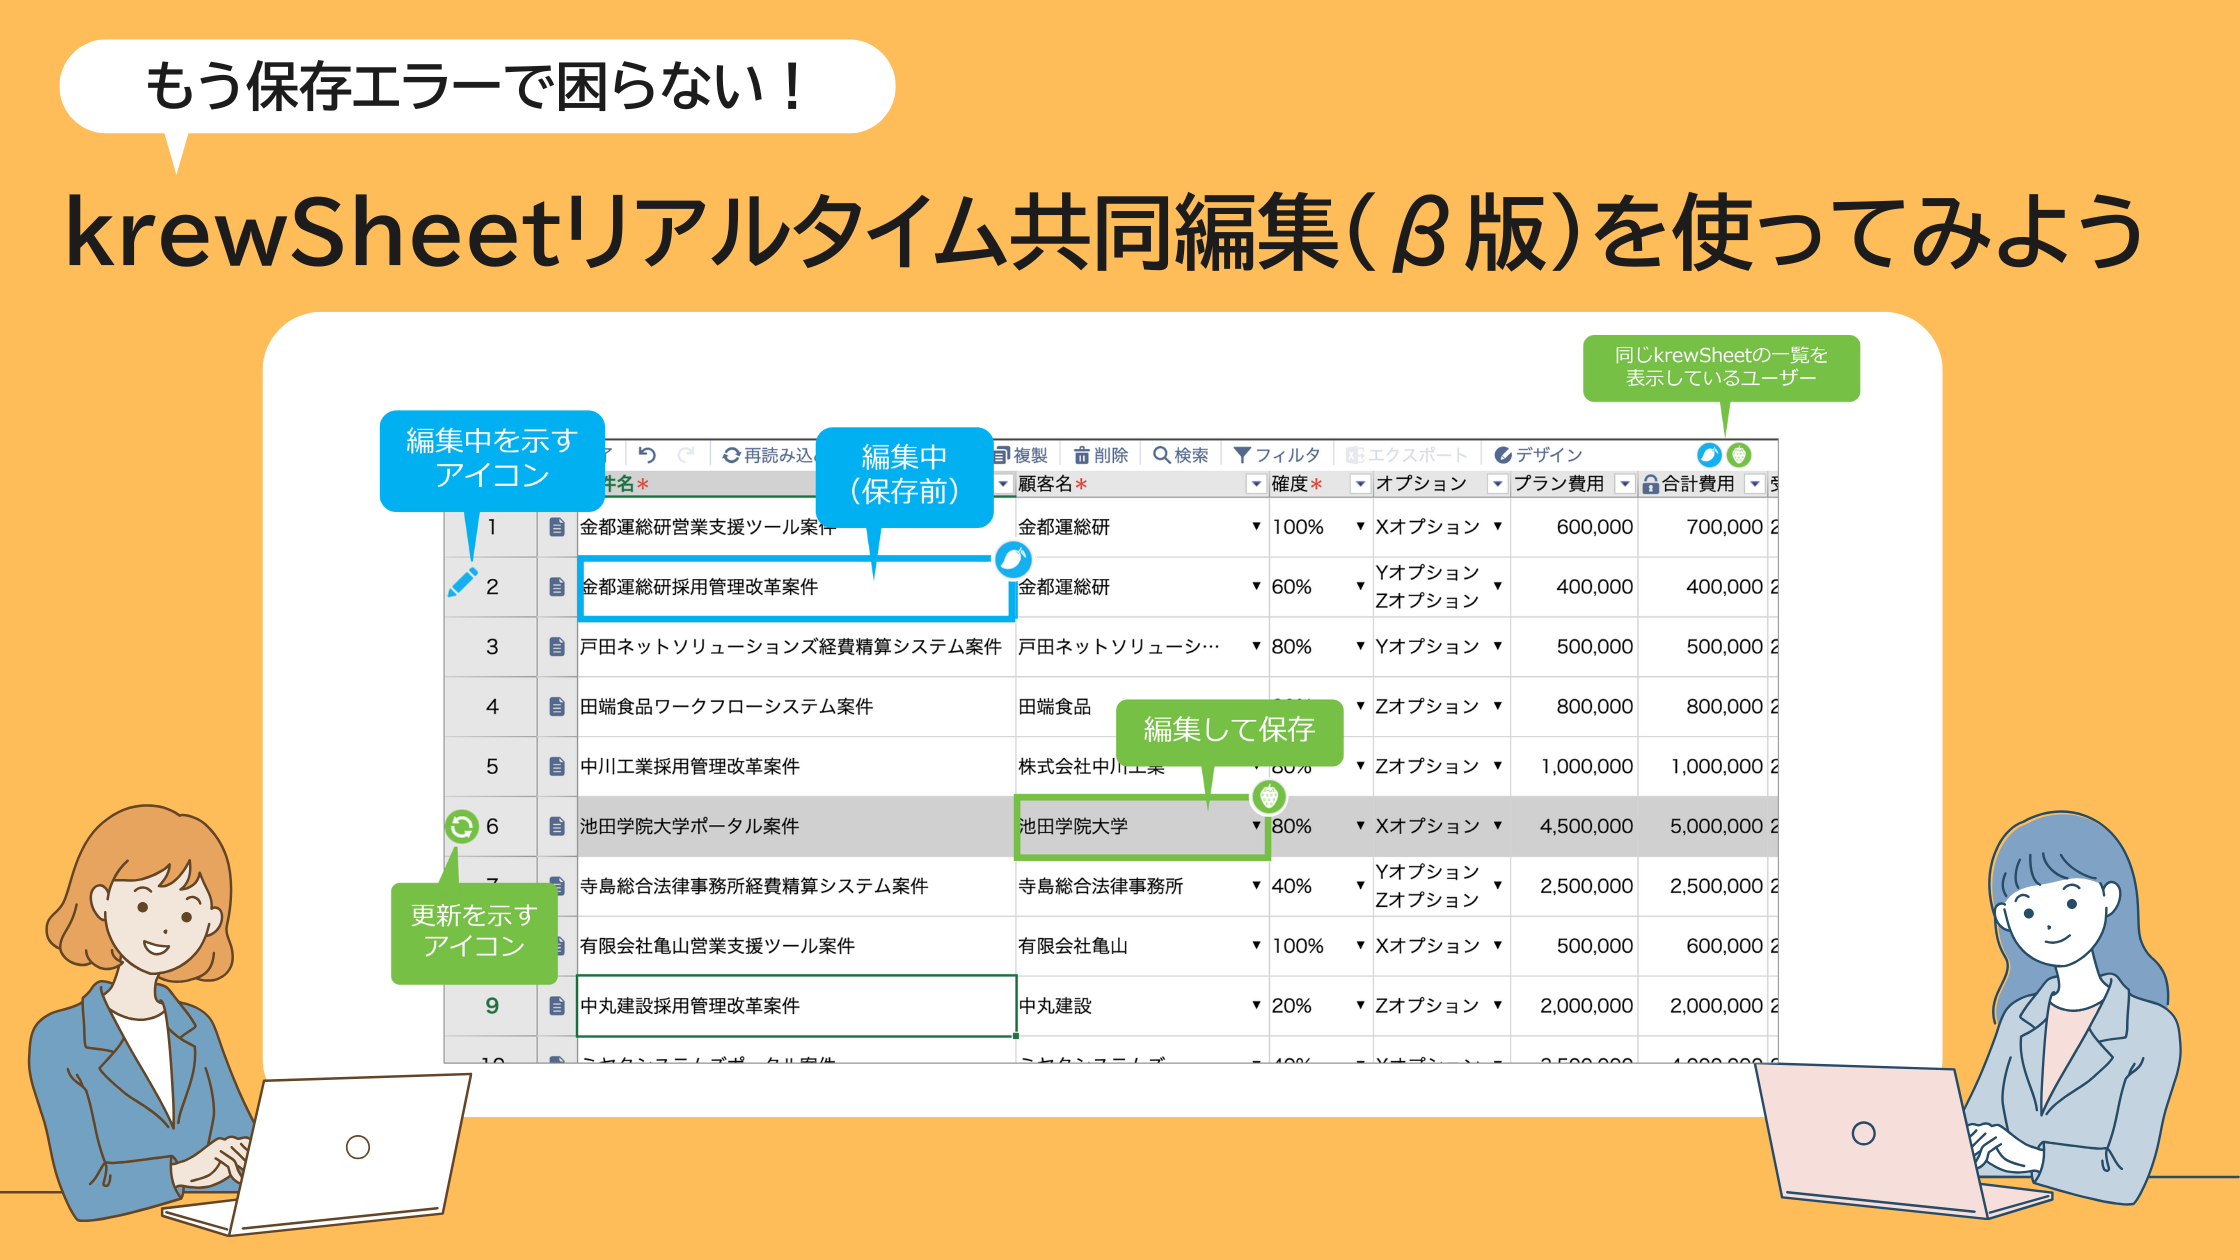Select cell 中川工業採用管理改革案件
Viewport: 2240px width, 1260px height.
pyautogui.click(x=796, y=767)
